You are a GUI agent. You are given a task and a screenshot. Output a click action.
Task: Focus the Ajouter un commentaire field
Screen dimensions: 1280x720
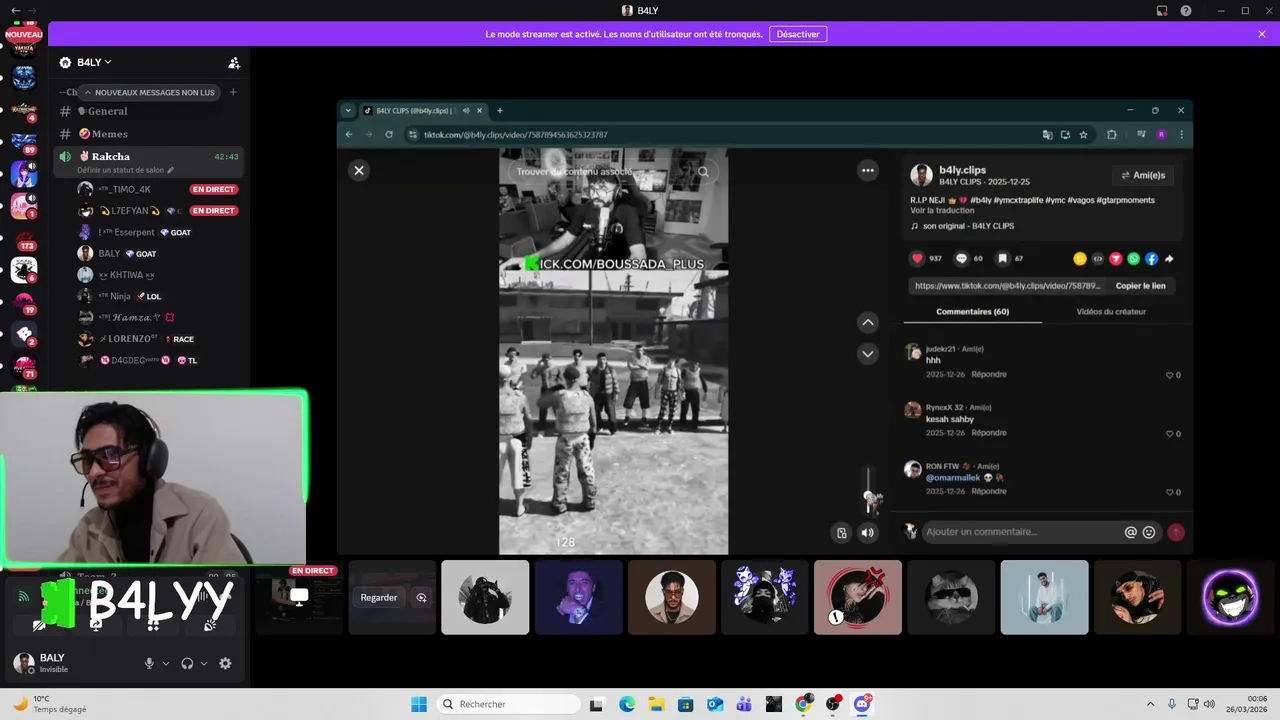1020,532
